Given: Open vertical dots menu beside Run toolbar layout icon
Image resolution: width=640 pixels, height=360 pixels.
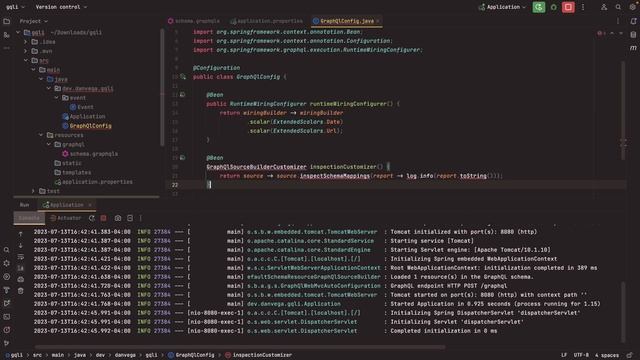Looking at the screenshot, I should coord(141,218).
